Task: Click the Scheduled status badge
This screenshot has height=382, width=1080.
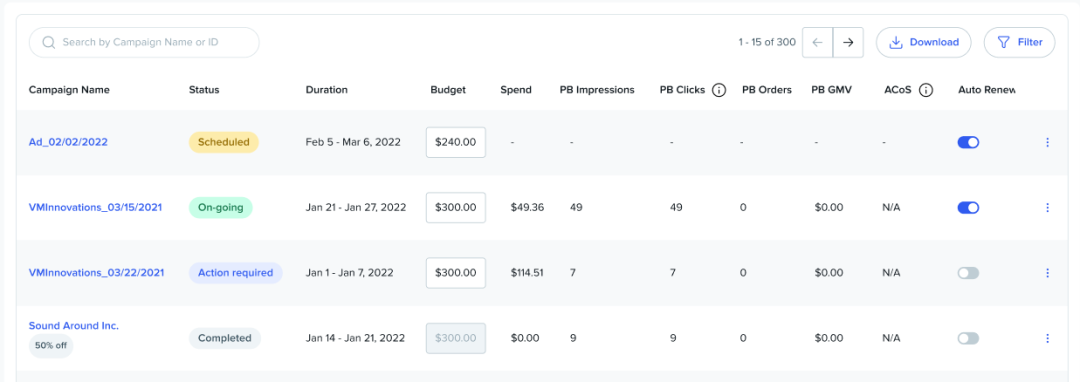Action: click(x=224, y=142)
